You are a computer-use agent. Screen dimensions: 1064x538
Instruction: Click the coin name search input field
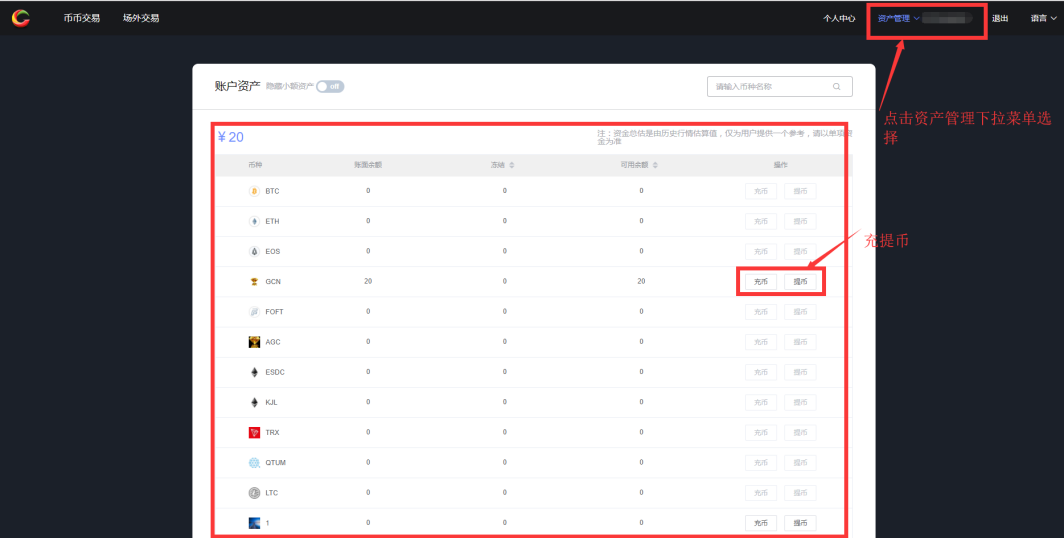click(770, 87)
